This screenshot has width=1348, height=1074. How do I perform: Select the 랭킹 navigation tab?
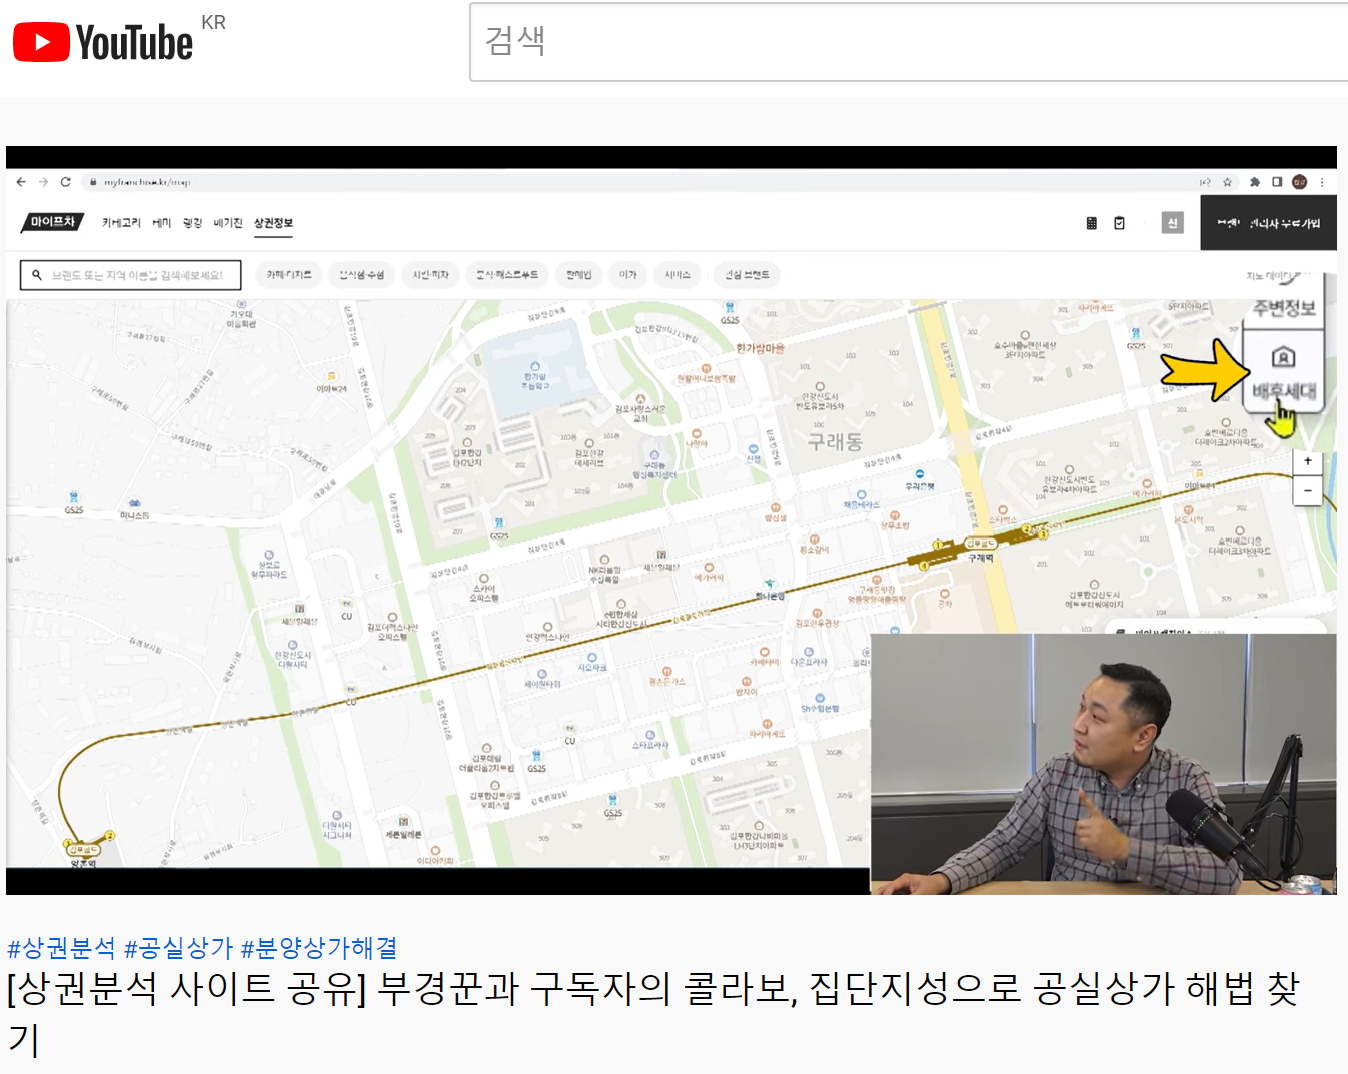[x=192, y=223]
